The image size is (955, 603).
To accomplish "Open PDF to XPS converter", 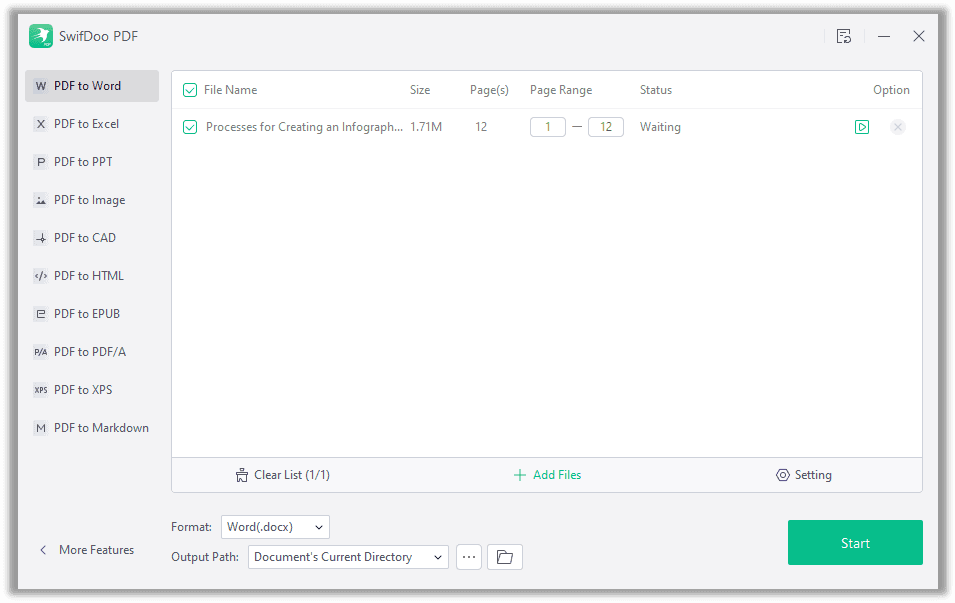I will [92, 390].
